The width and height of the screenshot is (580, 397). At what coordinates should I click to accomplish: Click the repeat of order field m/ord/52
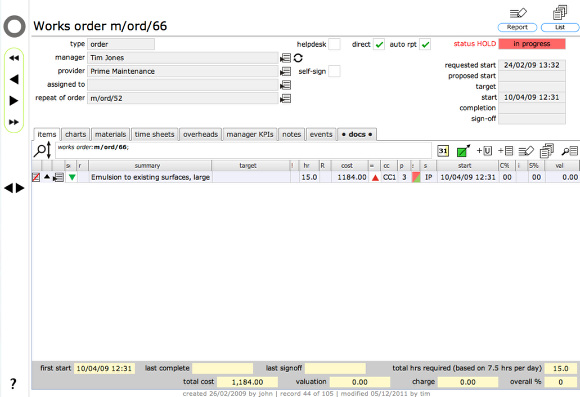(183, 98)
